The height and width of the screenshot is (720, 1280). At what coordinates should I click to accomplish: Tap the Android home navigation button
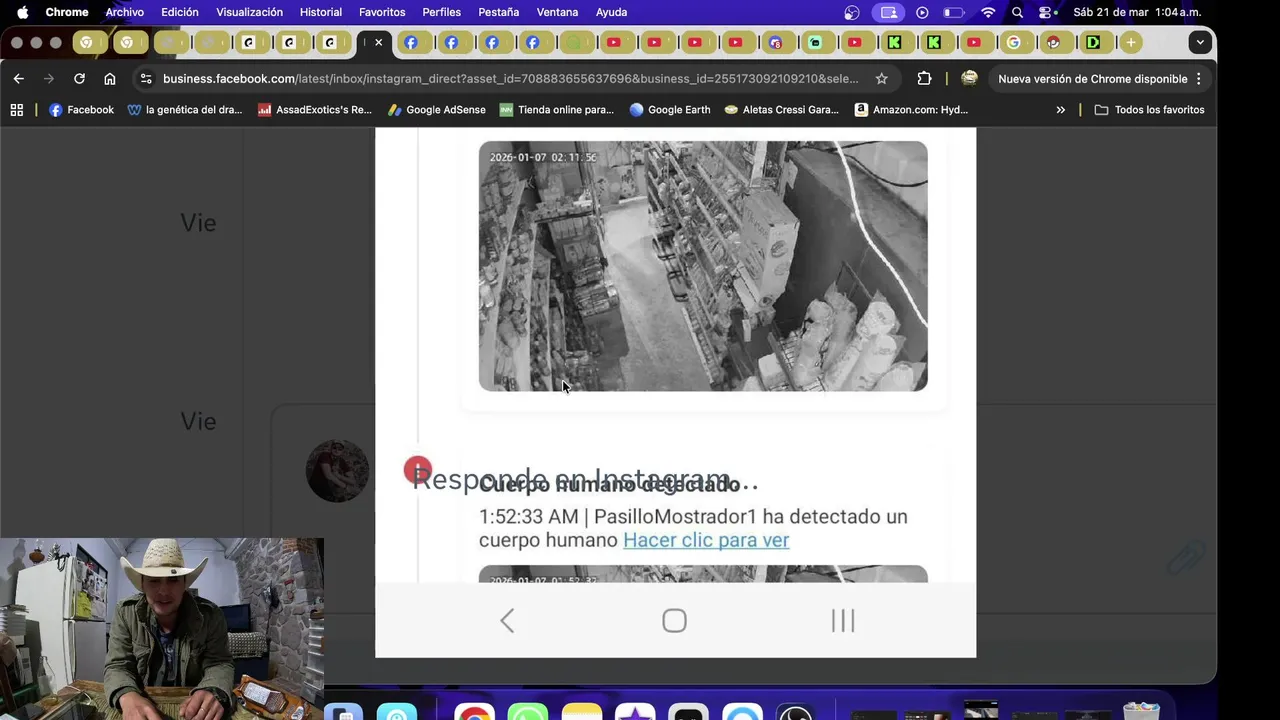click(x=674, y=621)
